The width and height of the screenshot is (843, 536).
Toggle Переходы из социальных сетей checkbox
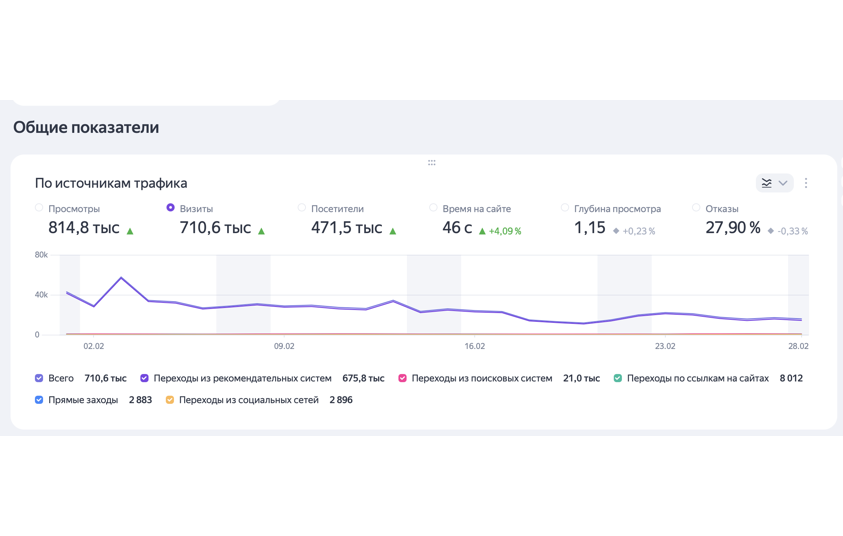tap(170, 400)
